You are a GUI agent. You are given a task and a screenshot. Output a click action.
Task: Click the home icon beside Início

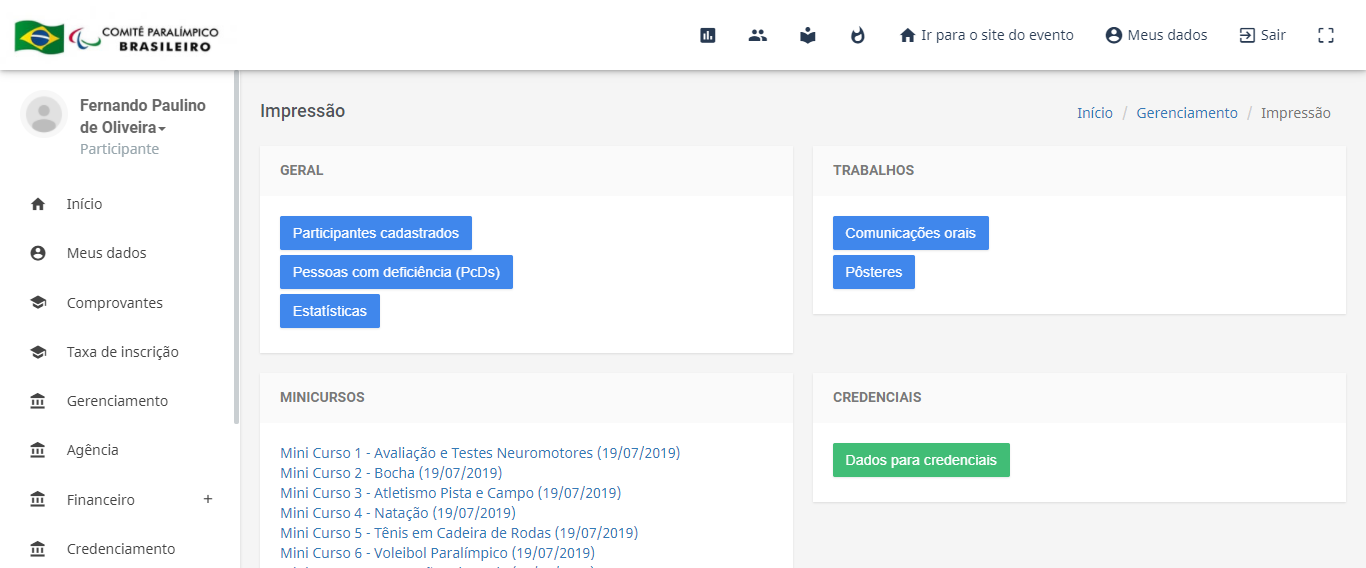[x=38, y=204]
